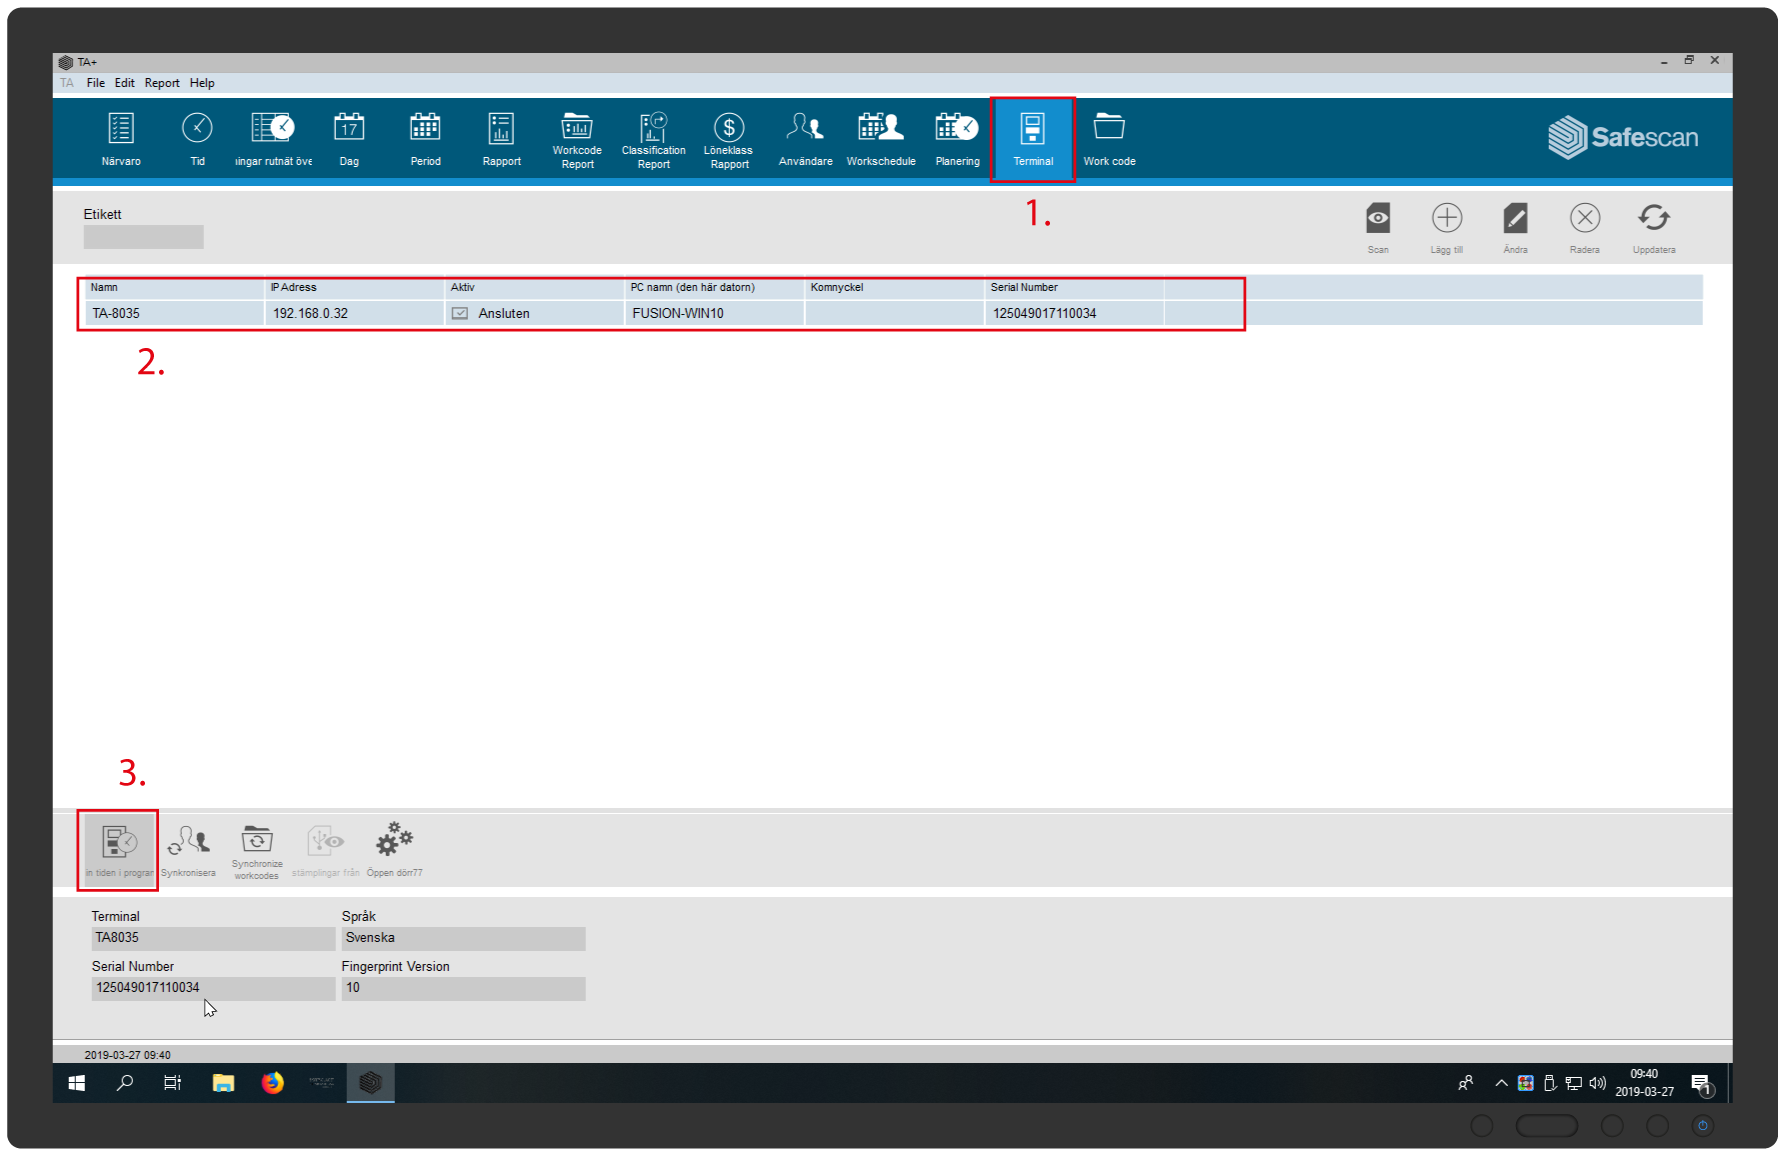Sort by the Aktiv column header
Screen dimensions: 1786x1156
pyautogui.click(x=535, y=288)
